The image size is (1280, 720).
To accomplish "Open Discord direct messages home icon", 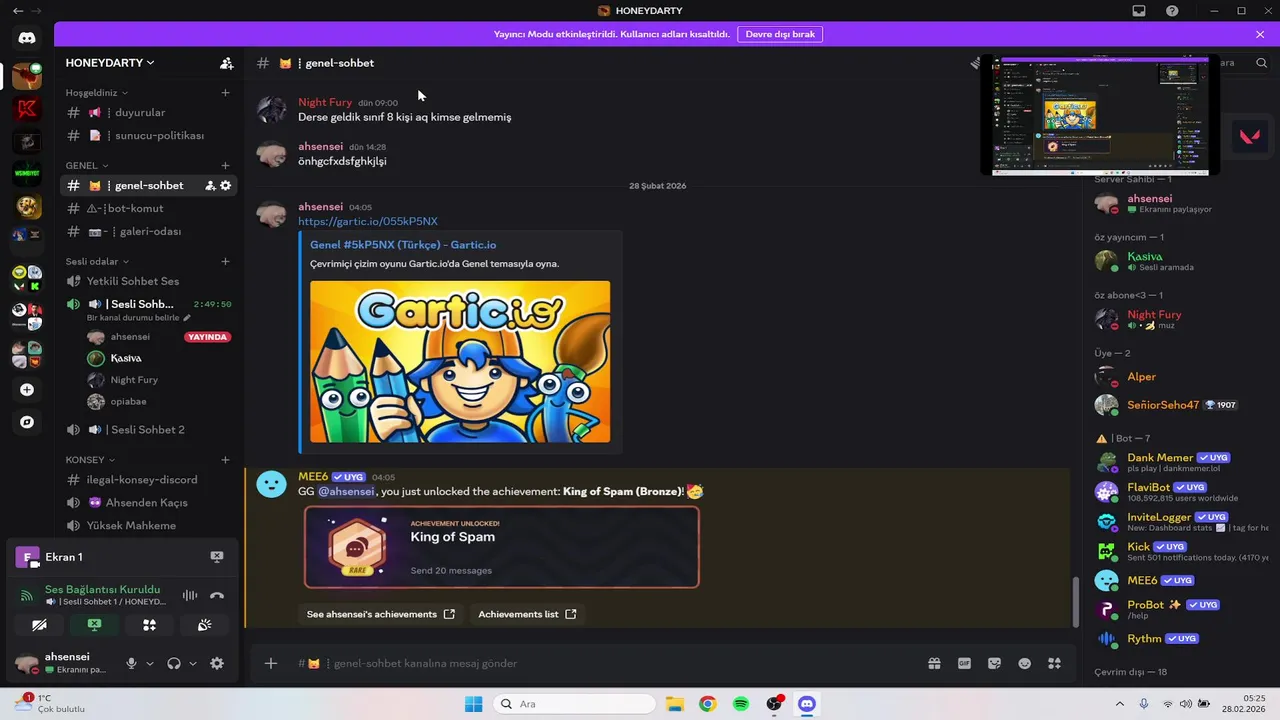I will click(x=27, y=38).
